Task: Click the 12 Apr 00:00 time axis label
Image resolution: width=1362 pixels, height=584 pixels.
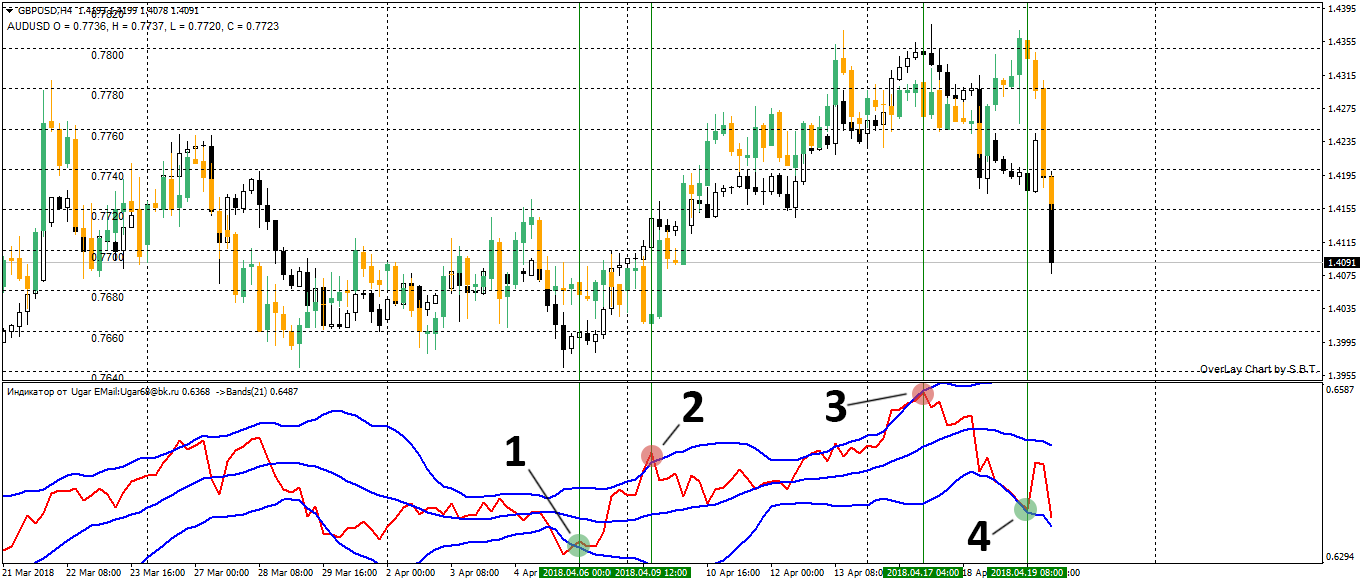Action: 798,573
